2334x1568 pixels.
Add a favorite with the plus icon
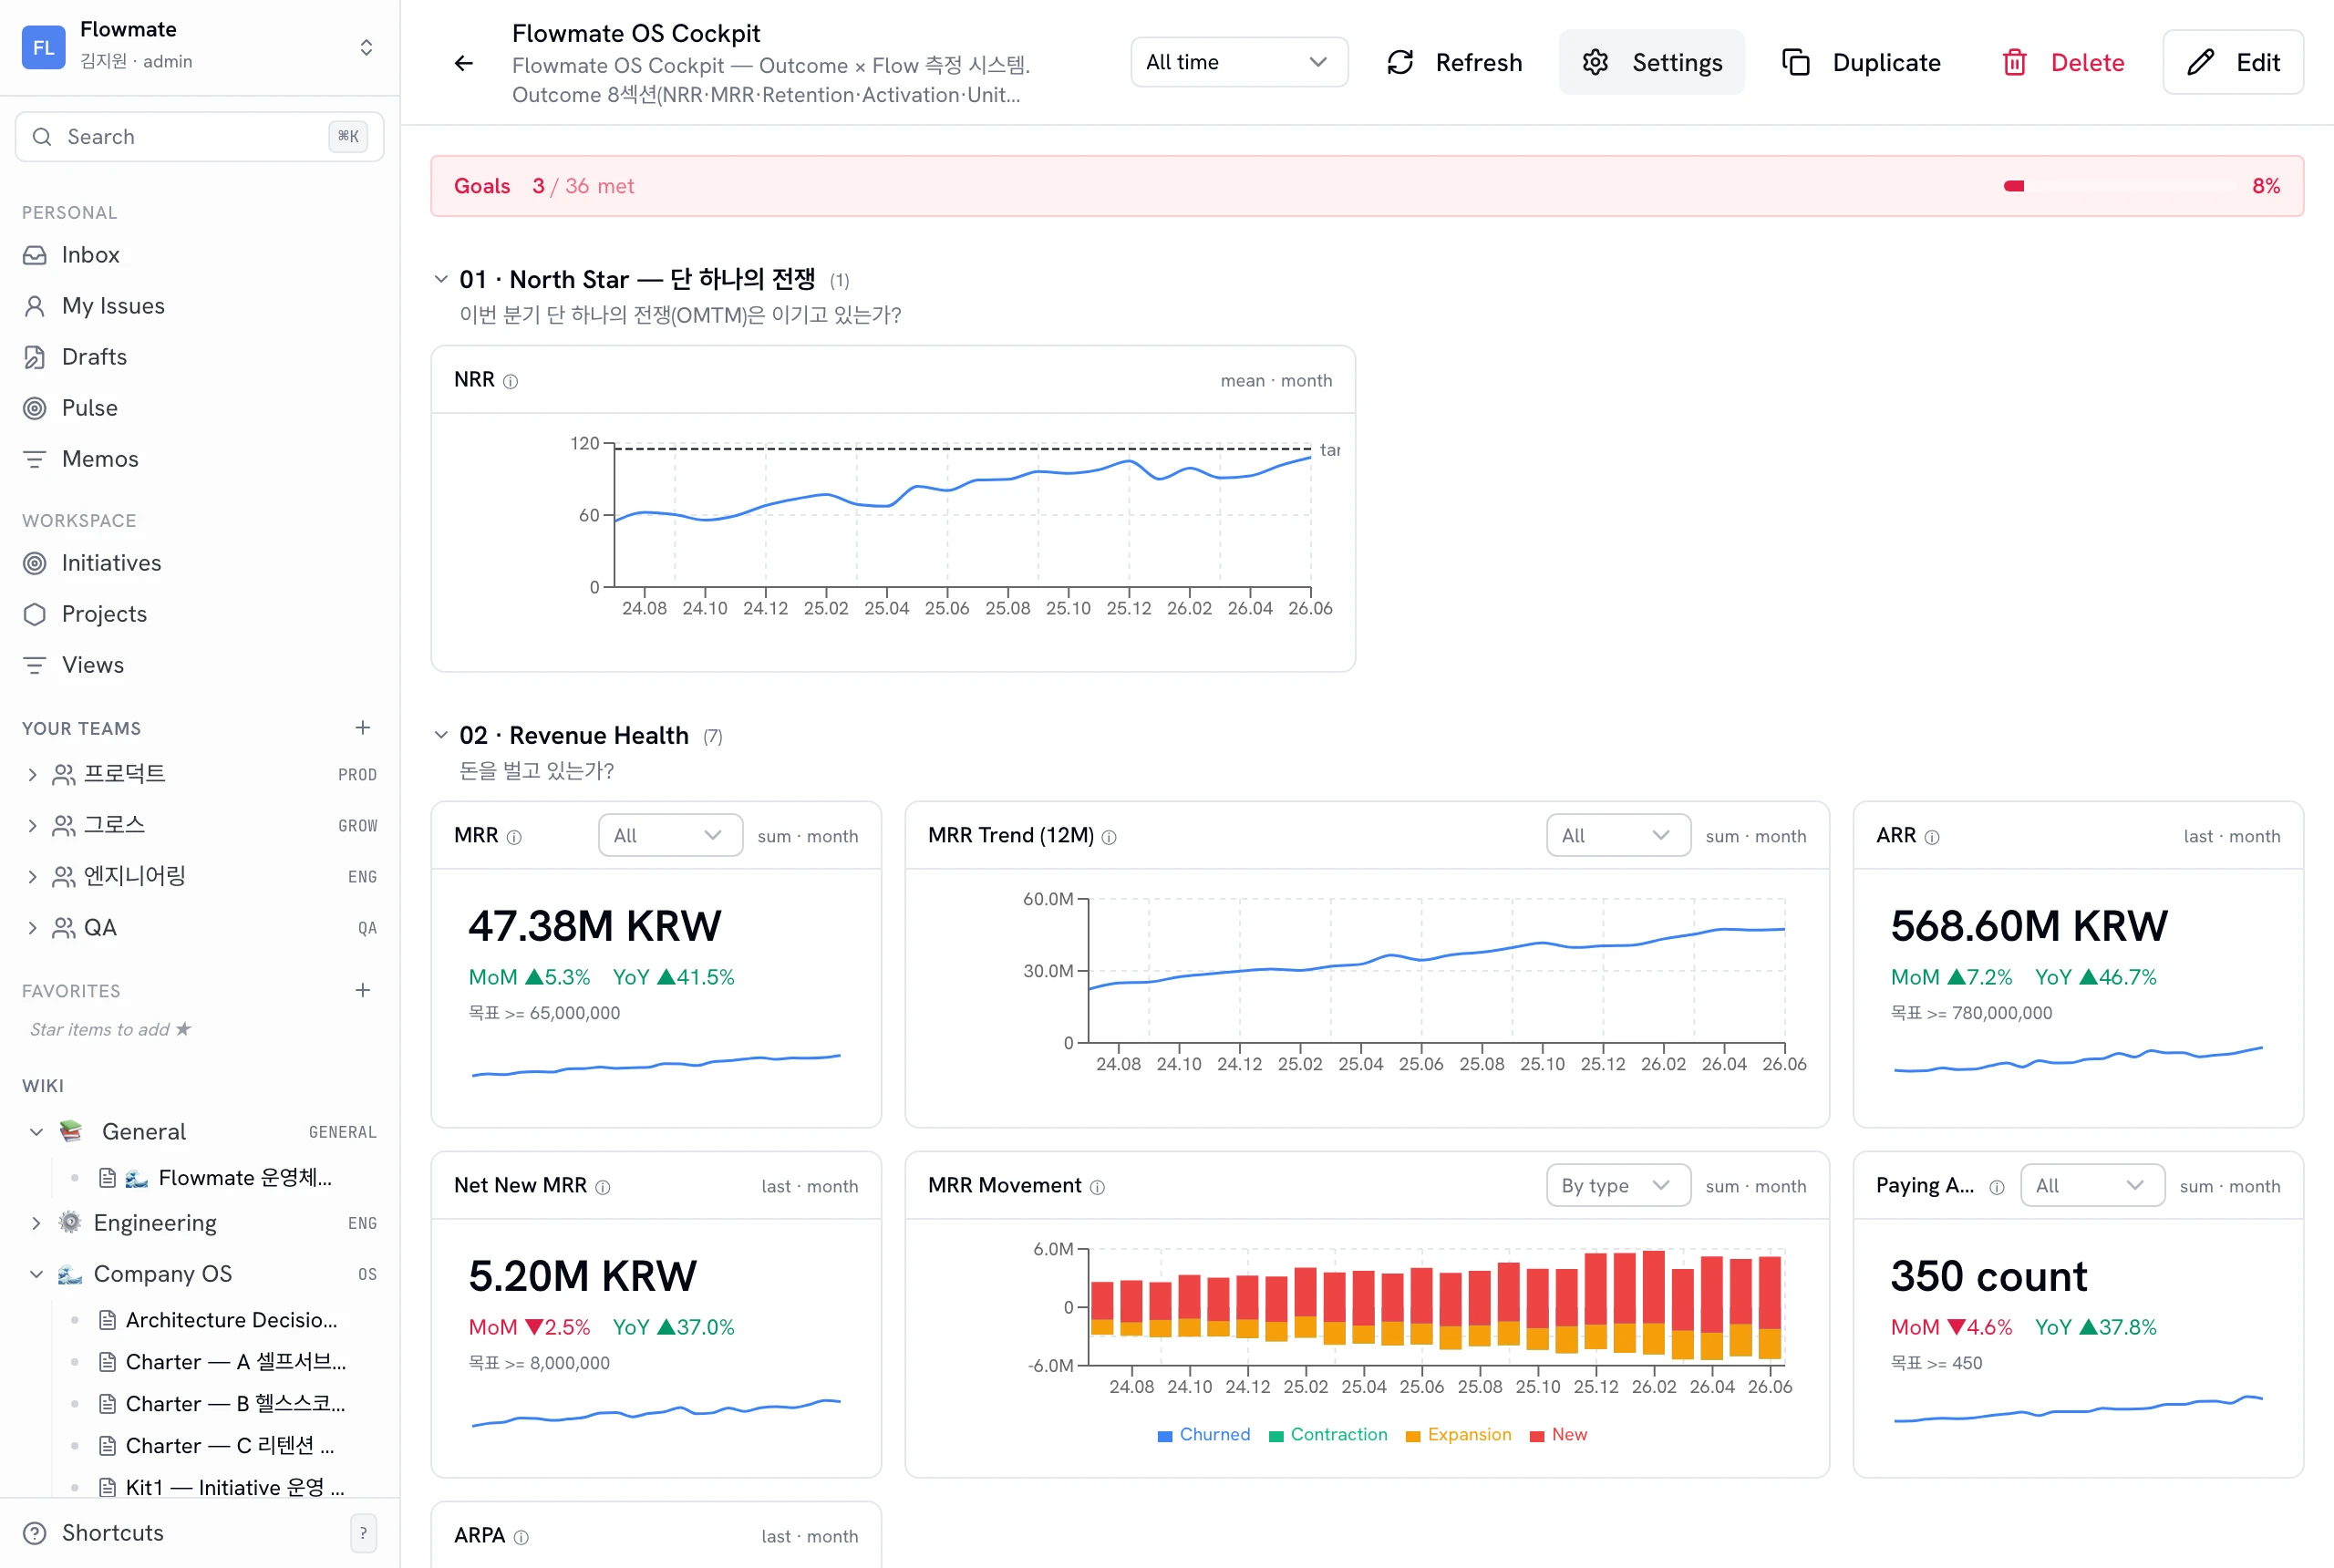coord(363,990)
